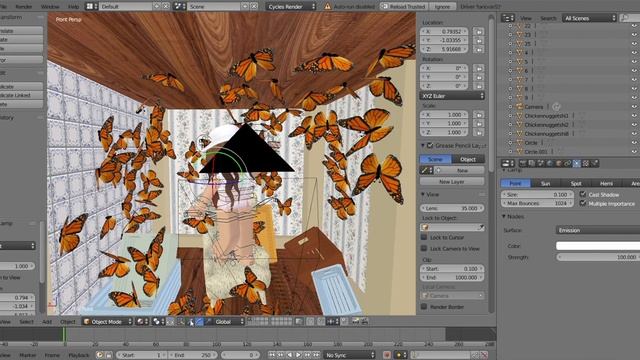Adjust the lamp Size slider 0.100
640x360 pixels.
pyautogui.click(x=537, y=194)
